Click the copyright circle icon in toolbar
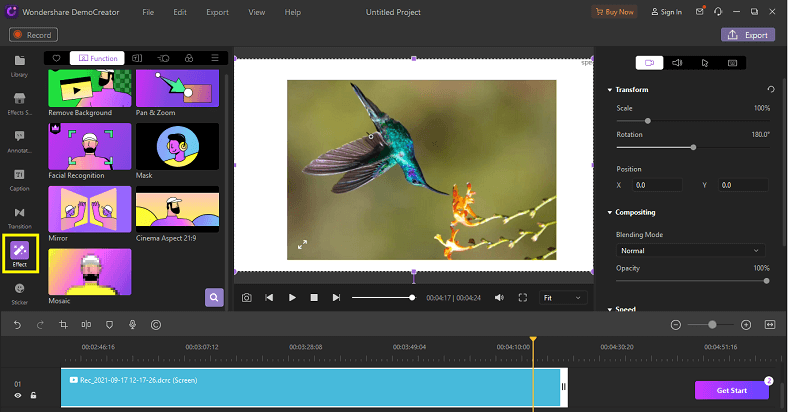This screenshot has height=412, width=800. [x=156, y=325]
